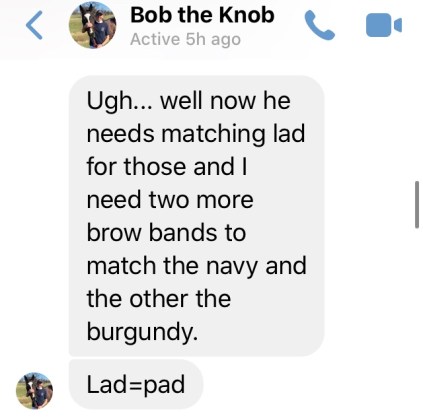The image size is (423, 420).
Task: Click the line reading need two more
Action: point(170,200)
